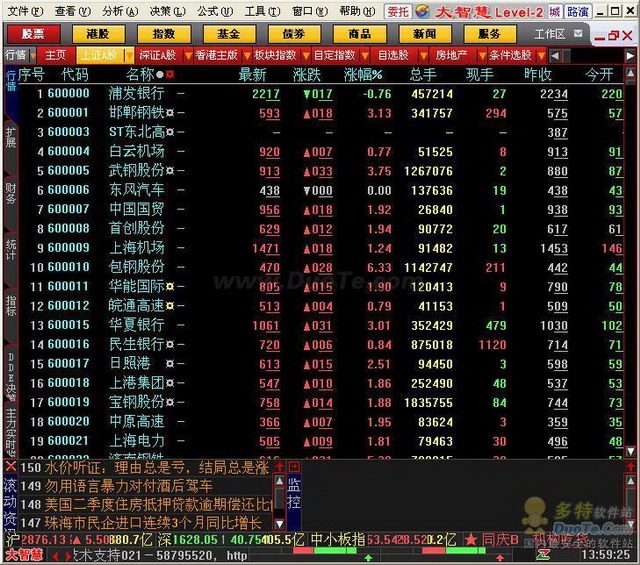The width and height of the screenshot is (640, 565).
Task: Click the tab strip right-scroll arrow
Action: tap(630, 56)
